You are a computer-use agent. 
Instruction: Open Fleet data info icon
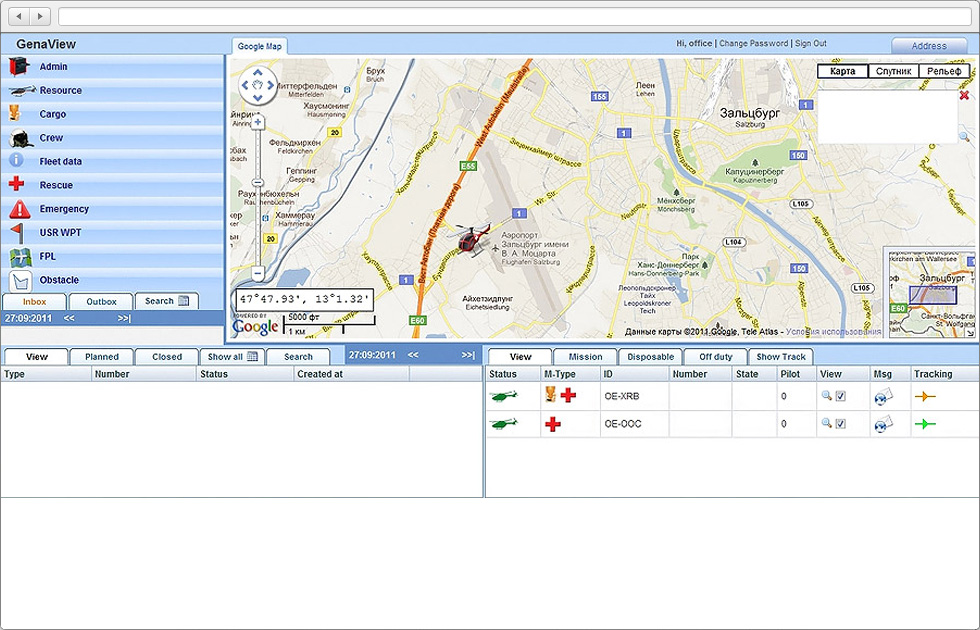coord(16,161)
